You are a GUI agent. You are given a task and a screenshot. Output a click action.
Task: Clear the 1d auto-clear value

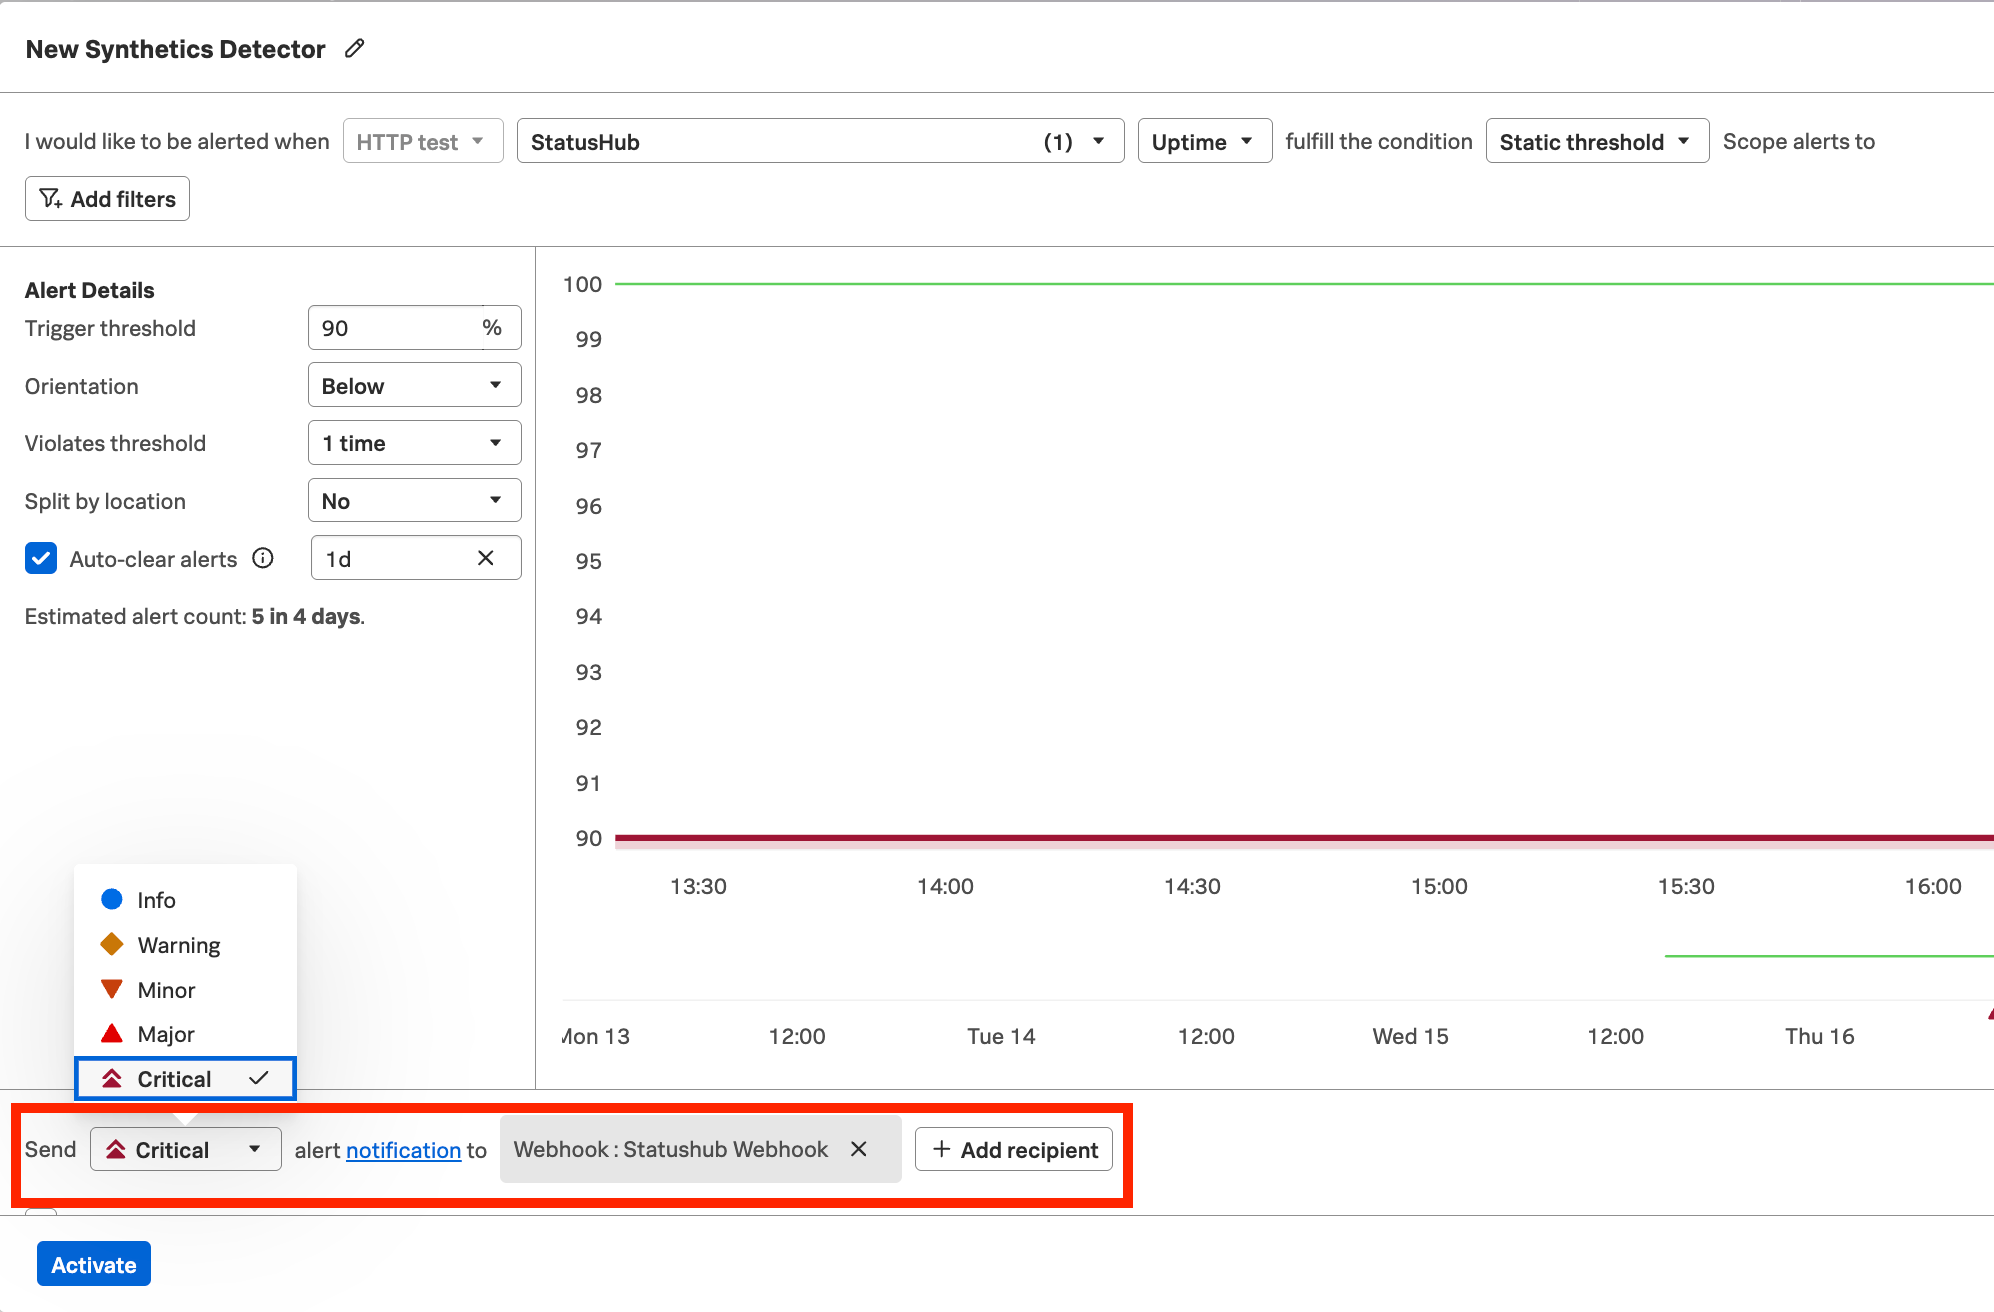pyautogui.click(x=486, y=558)
